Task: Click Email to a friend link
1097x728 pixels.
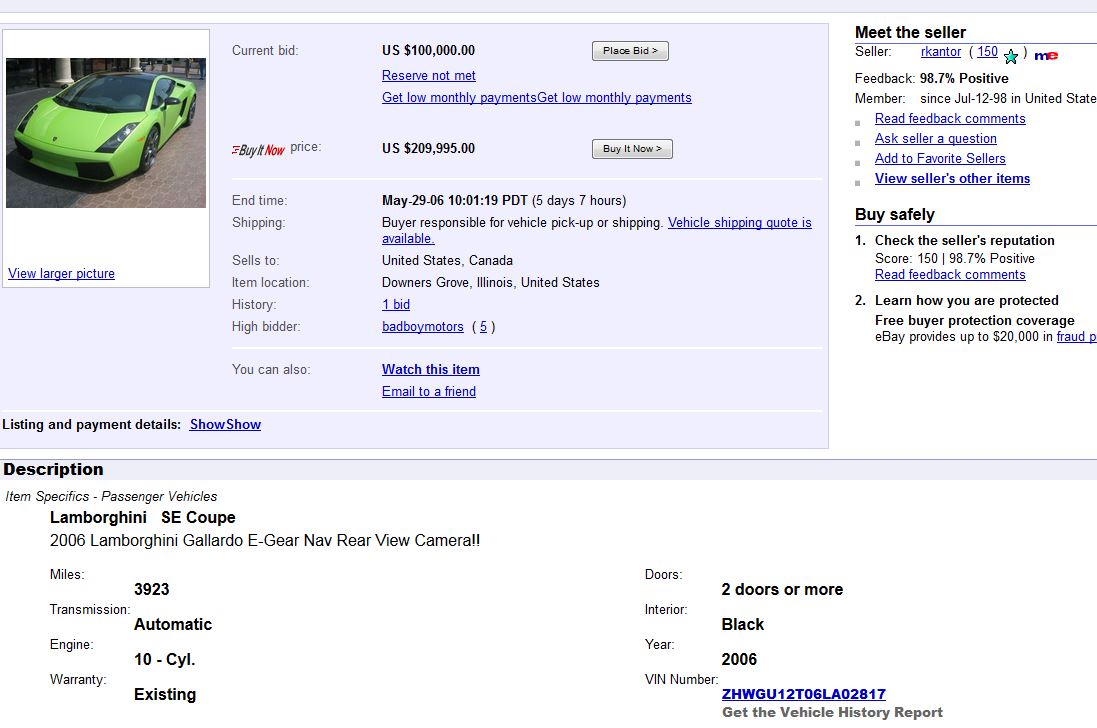Action: tap(429, 392)
